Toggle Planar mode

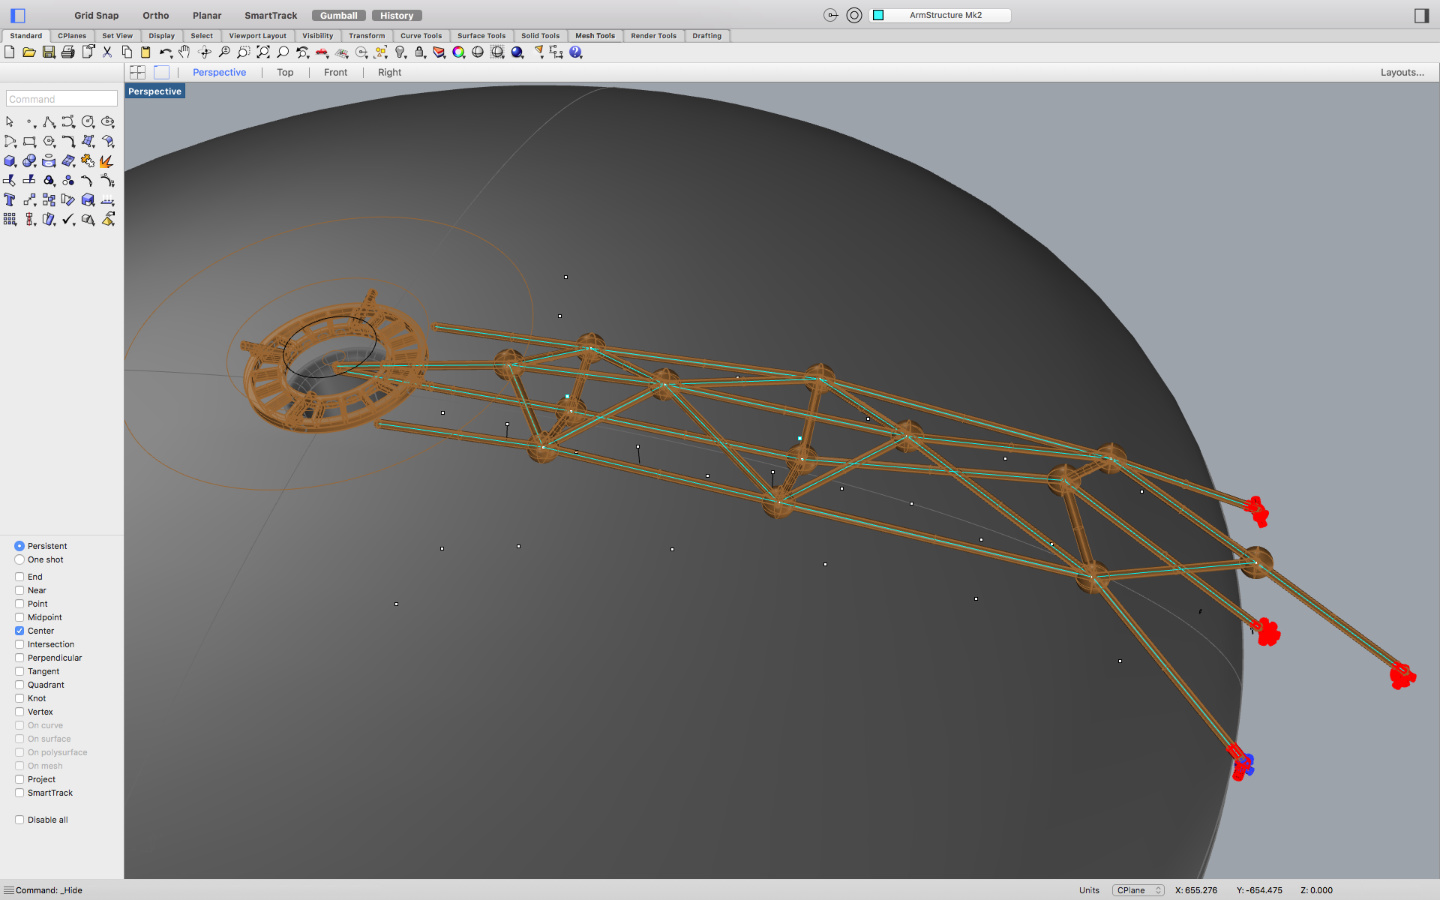coord(207,16)
